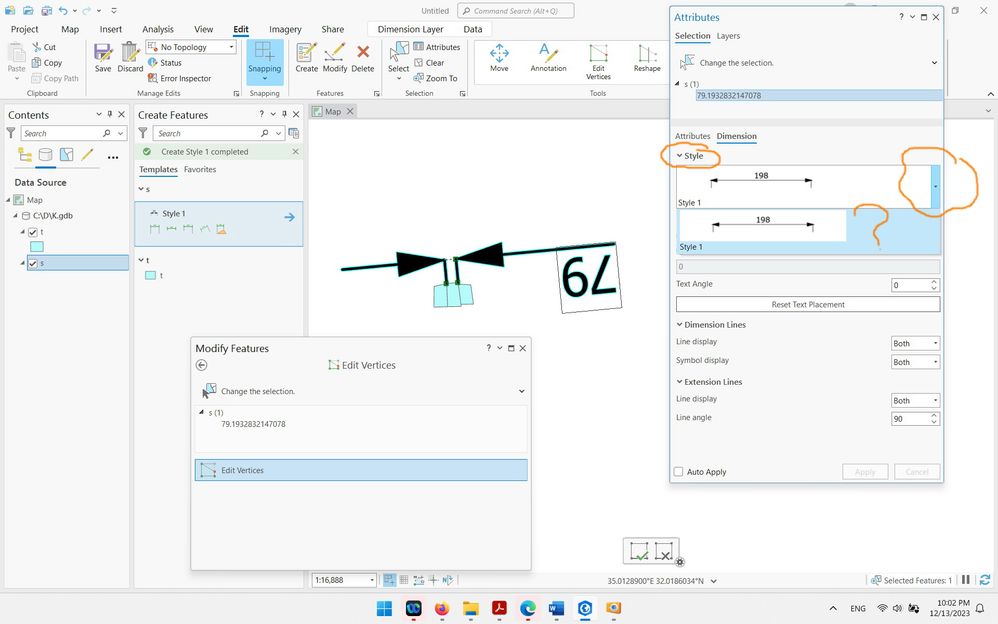Open the Insert ribbon tab
Image resolution: width=998 pixels, height=624 pixels.
point(111,29)
